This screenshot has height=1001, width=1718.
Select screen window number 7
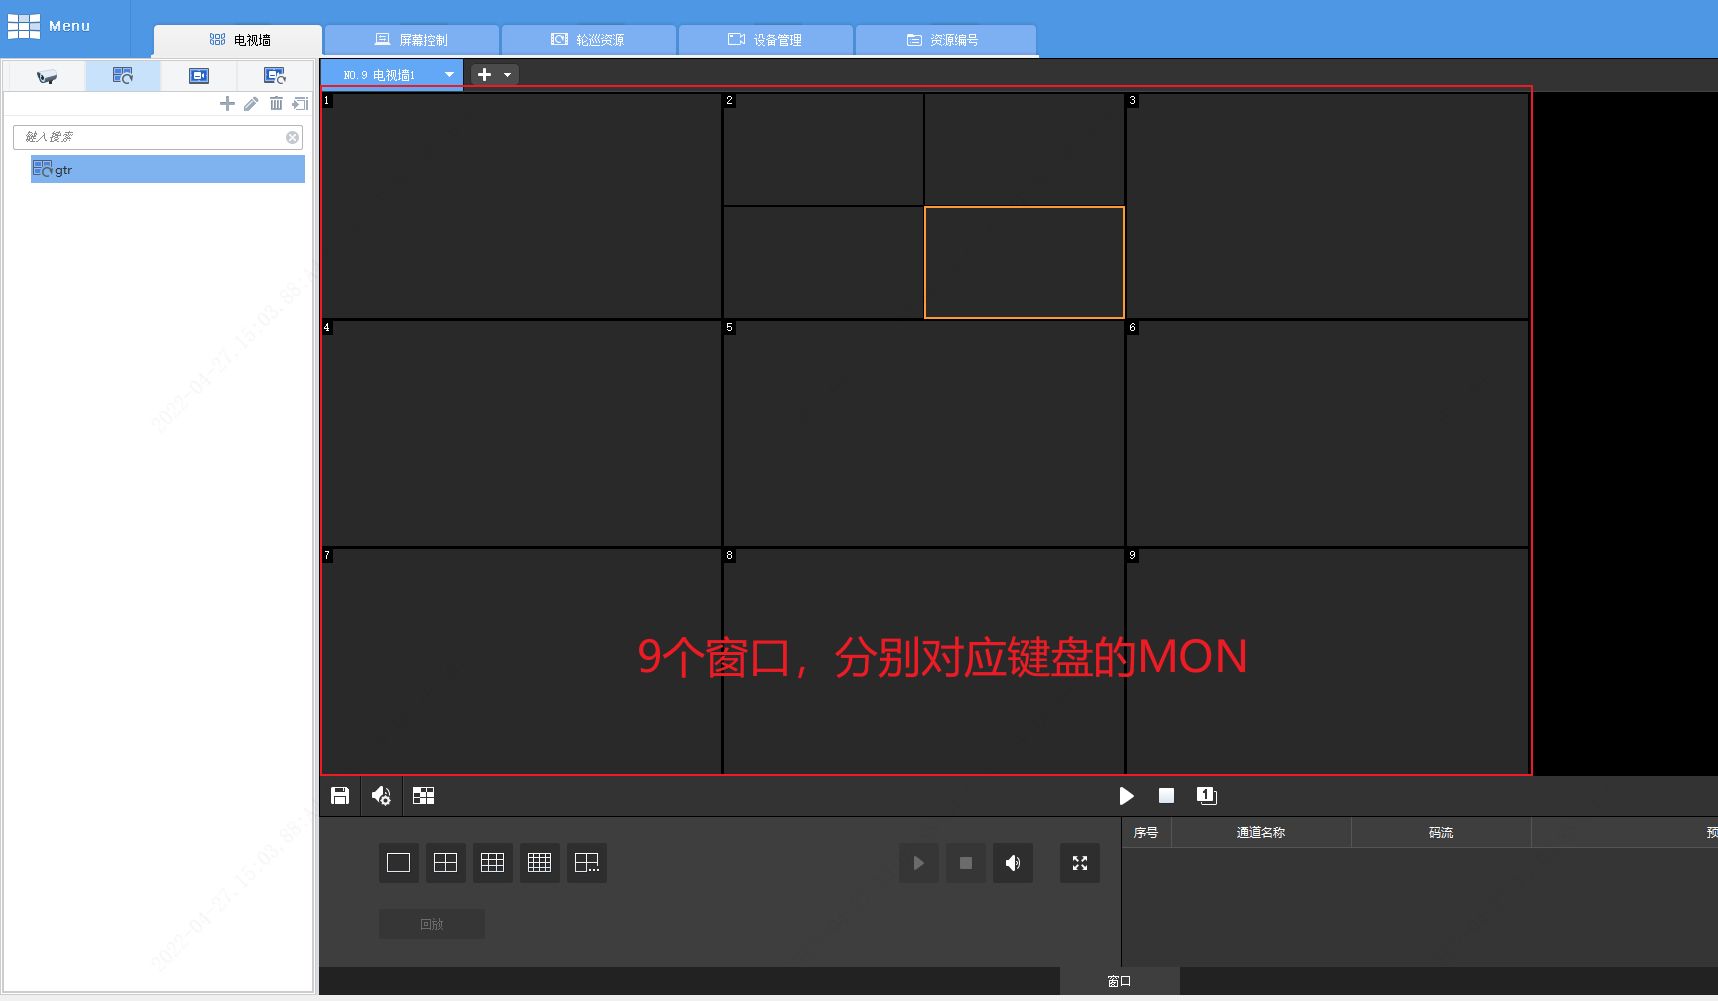(x=521, y=661)
